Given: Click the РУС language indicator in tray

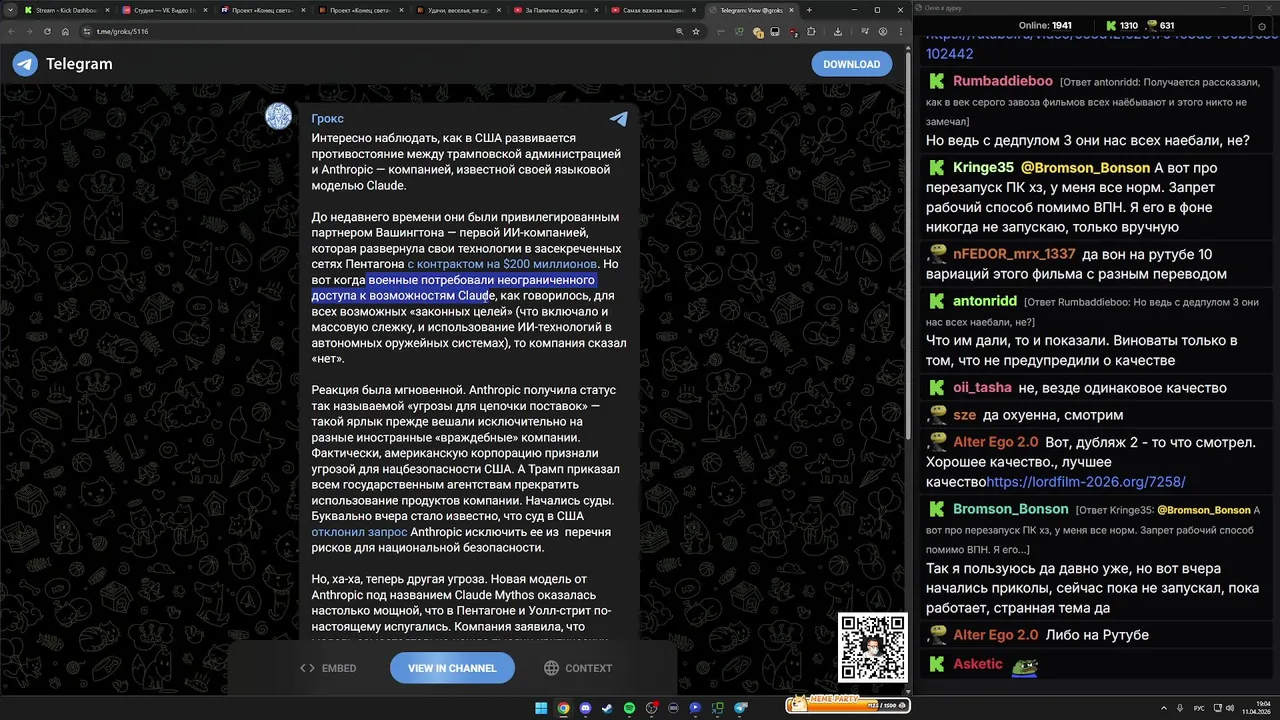Looking at the screenshot, I should point(1199,708).
